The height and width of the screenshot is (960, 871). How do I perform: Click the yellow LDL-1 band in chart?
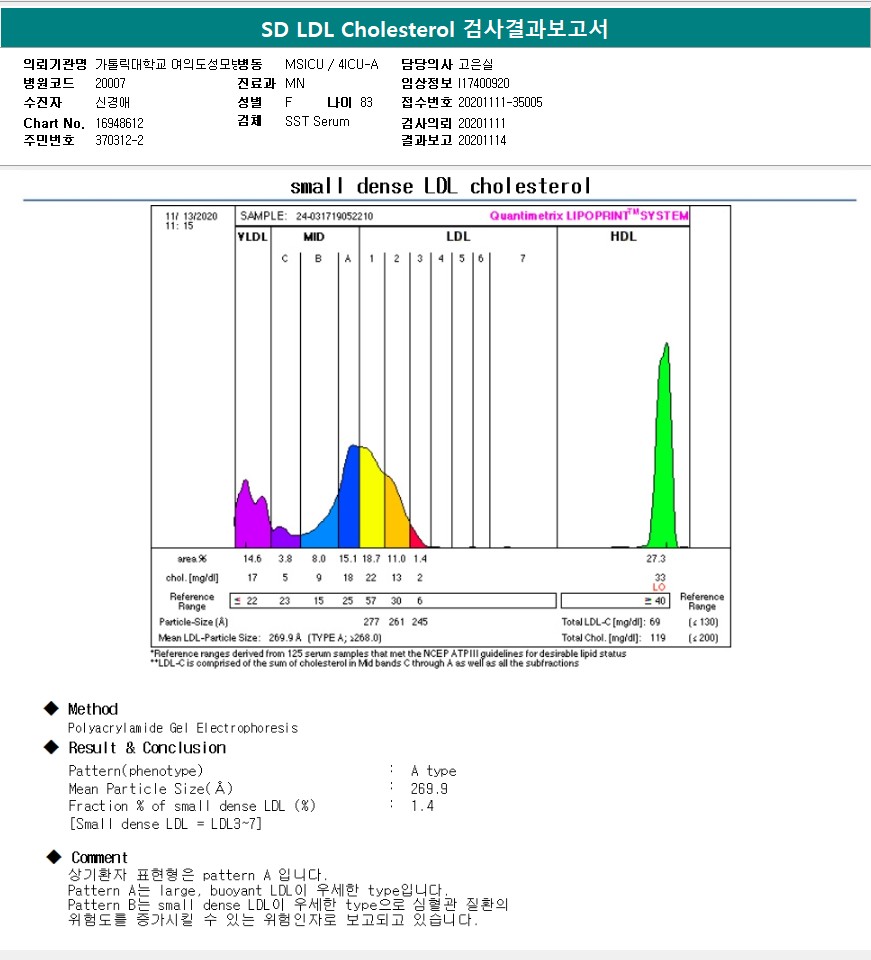coord(372,502)
